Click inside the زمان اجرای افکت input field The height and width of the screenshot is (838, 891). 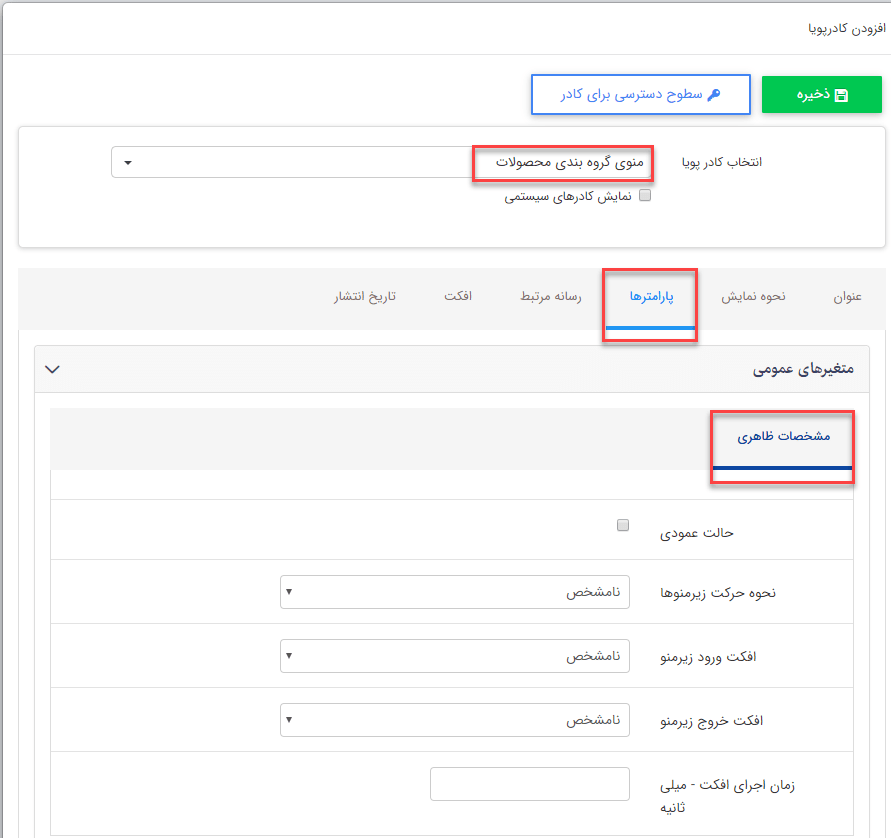(x=529, y=784)
